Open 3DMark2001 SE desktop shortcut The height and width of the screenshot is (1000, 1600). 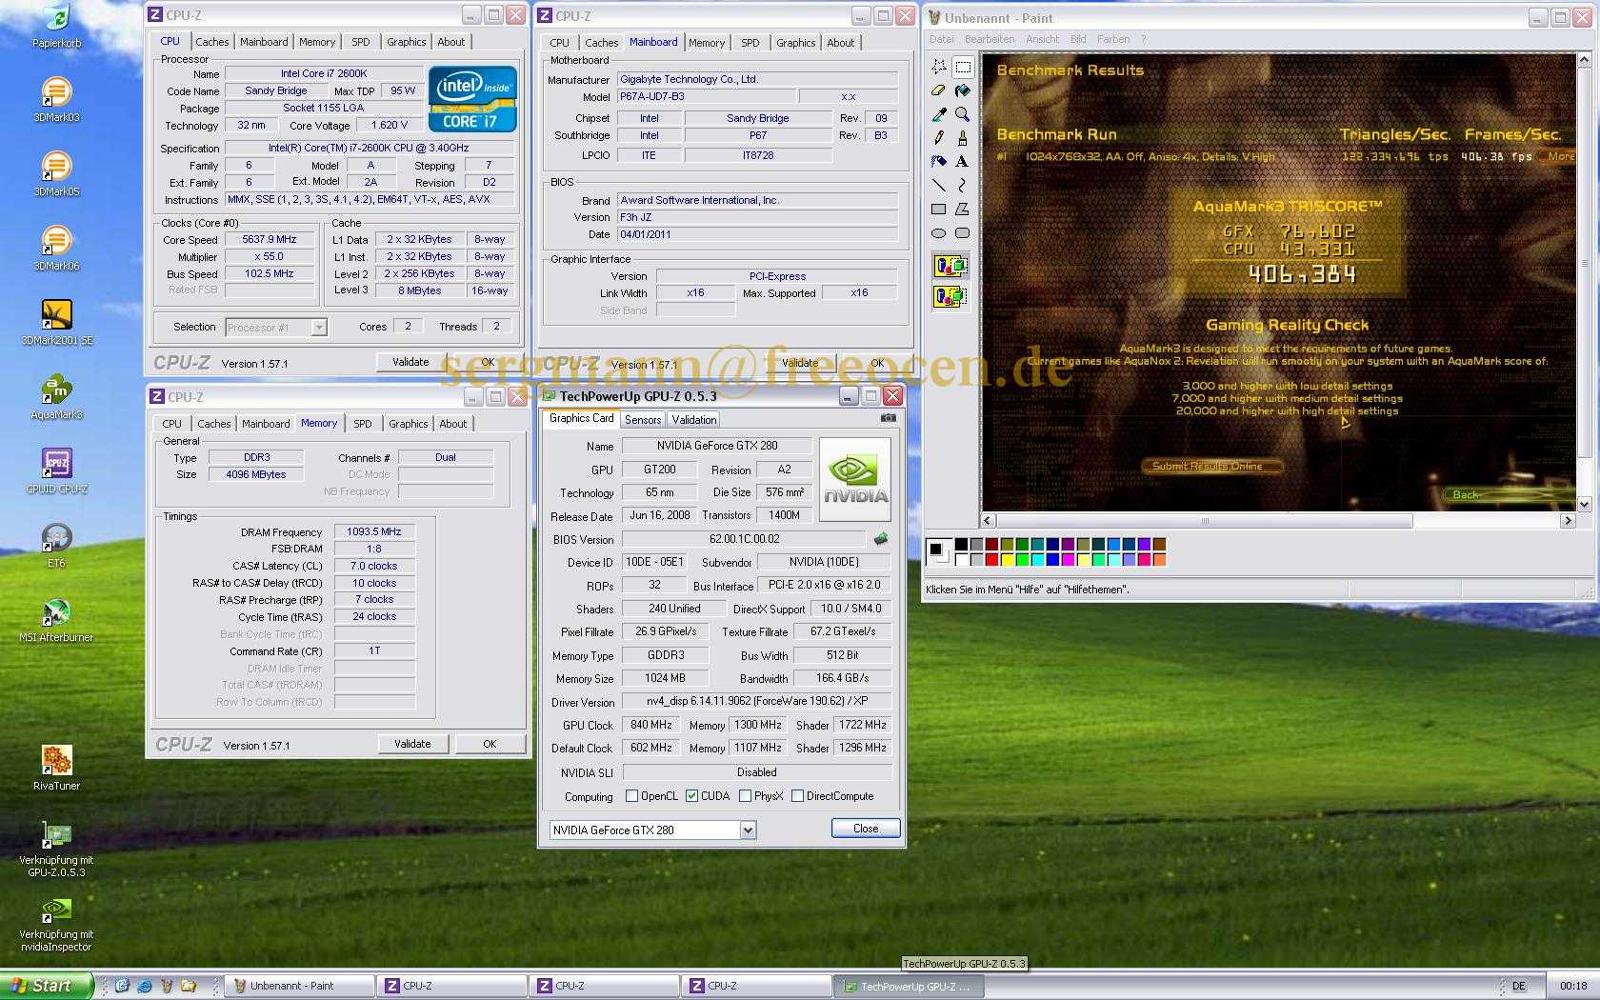tap(56, 323)
